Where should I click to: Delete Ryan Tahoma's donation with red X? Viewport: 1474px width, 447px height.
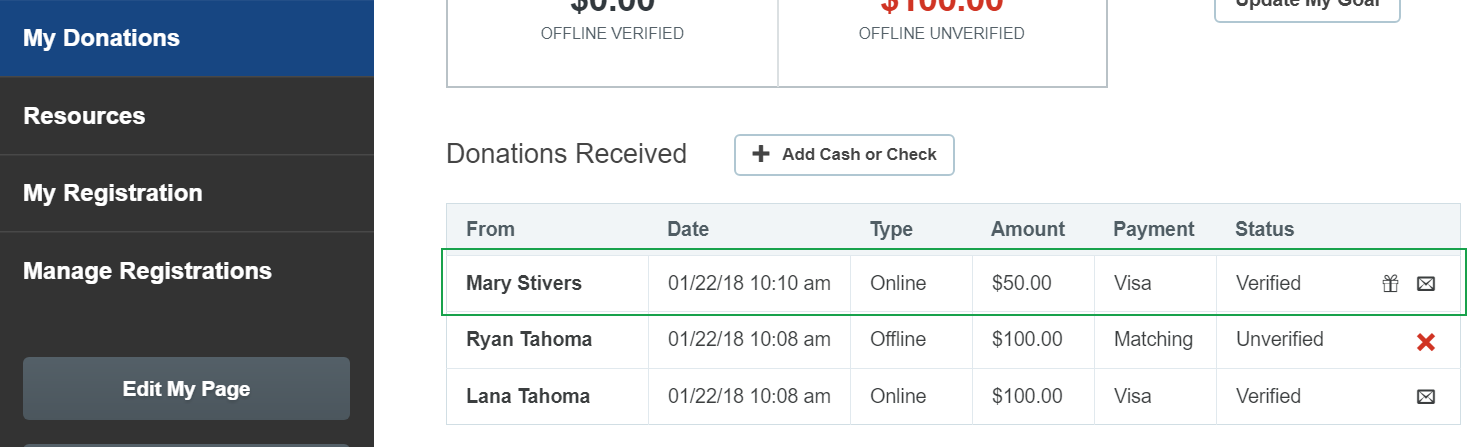click(x=1426, y=342)
